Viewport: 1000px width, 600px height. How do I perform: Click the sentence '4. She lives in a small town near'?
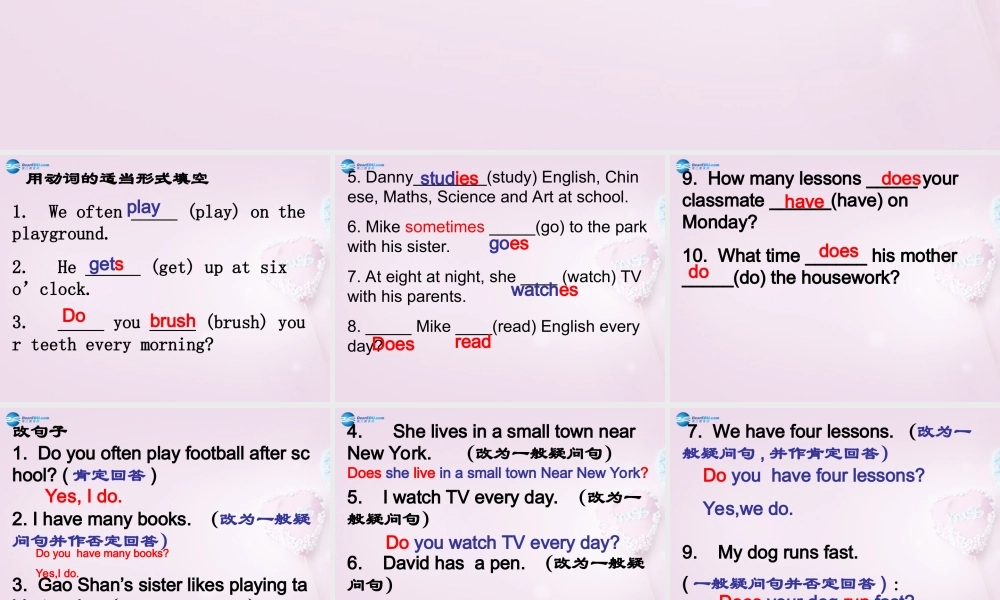point(491,432)
